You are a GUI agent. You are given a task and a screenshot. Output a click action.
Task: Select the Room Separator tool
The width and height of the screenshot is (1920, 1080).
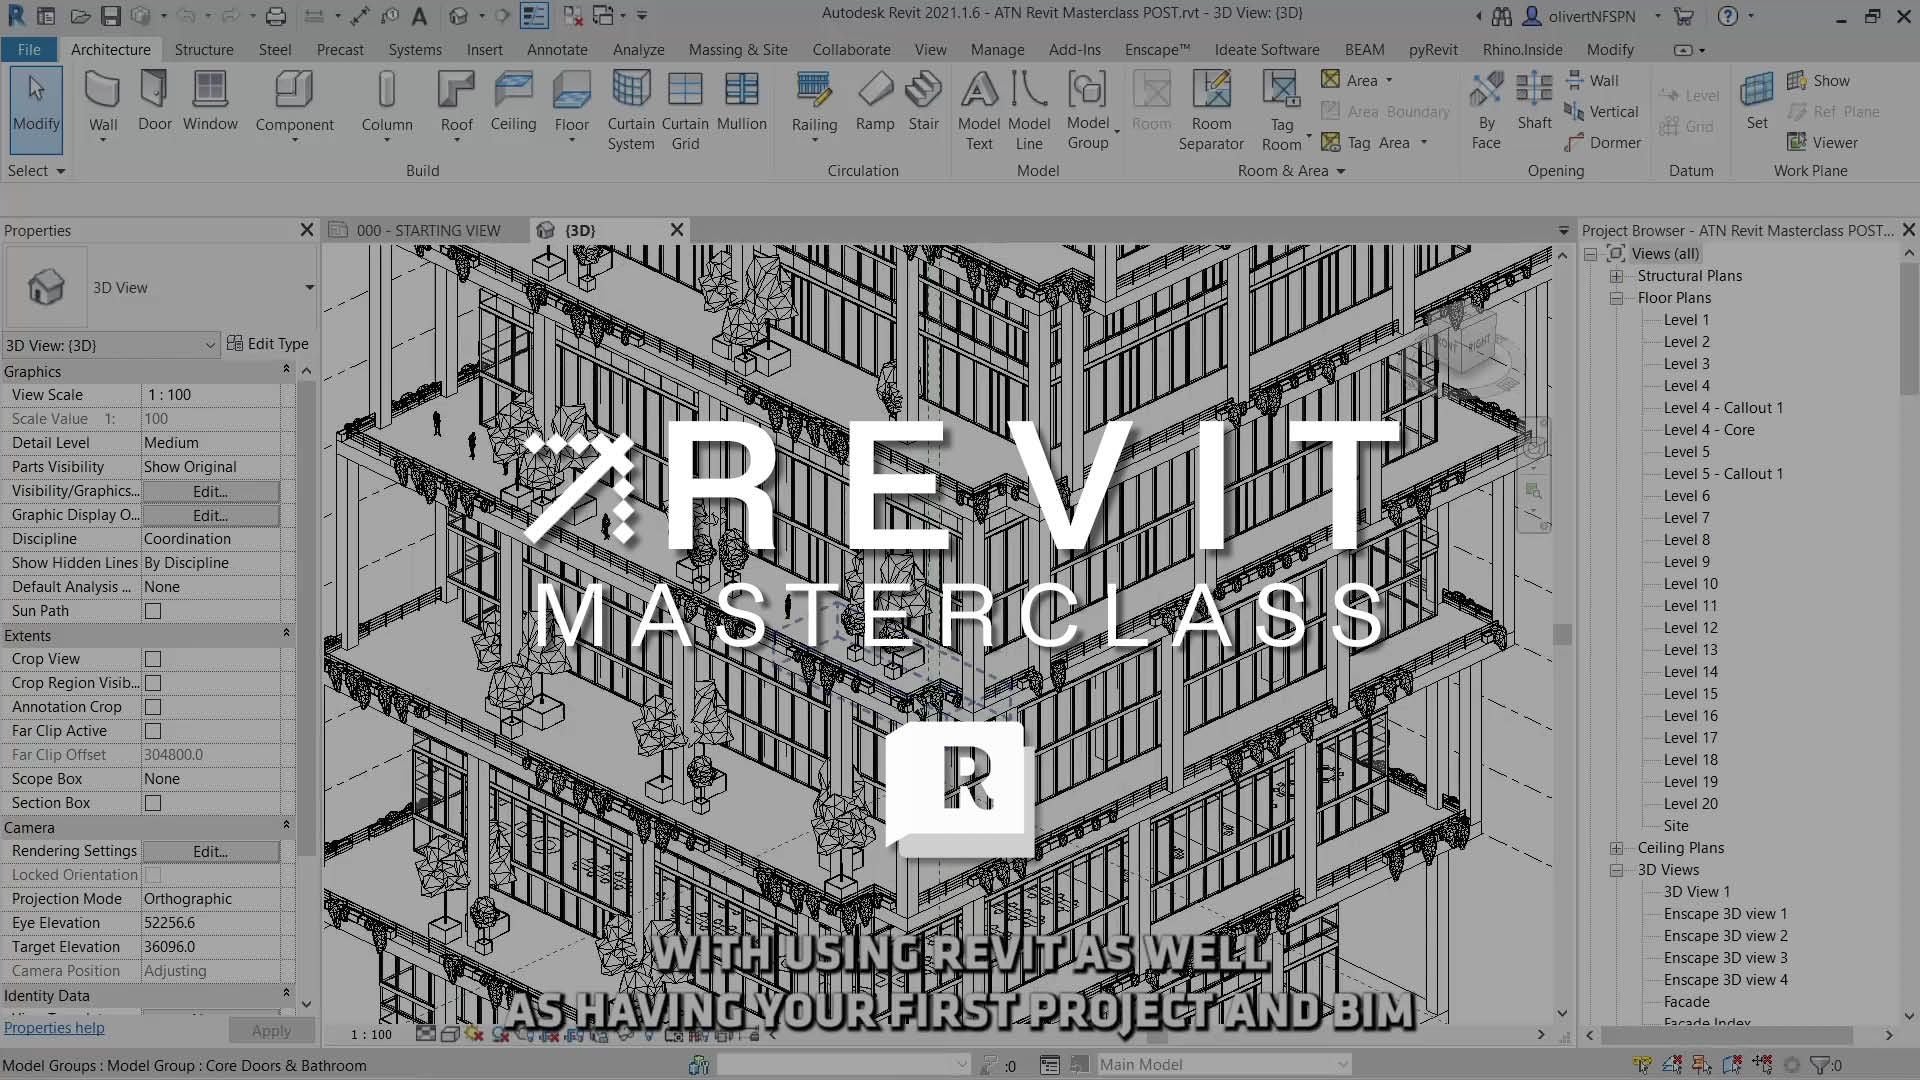click(1211, 110)
